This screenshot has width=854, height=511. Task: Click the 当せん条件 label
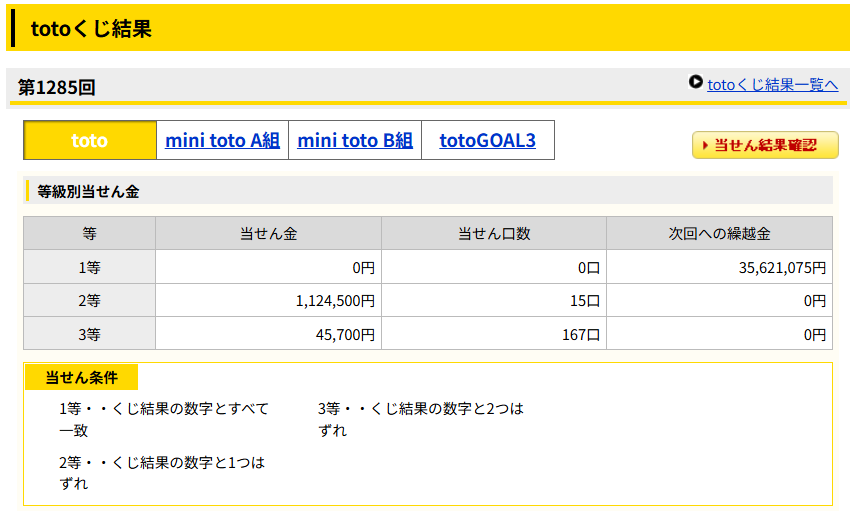point(81,377)
